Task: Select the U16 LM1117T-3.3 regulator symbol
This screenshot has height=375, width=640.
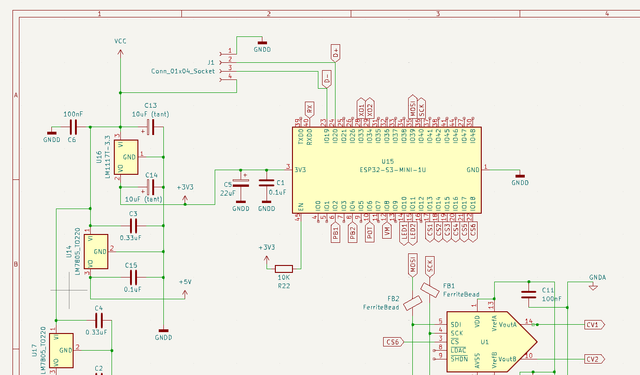Action: (126, 157)
